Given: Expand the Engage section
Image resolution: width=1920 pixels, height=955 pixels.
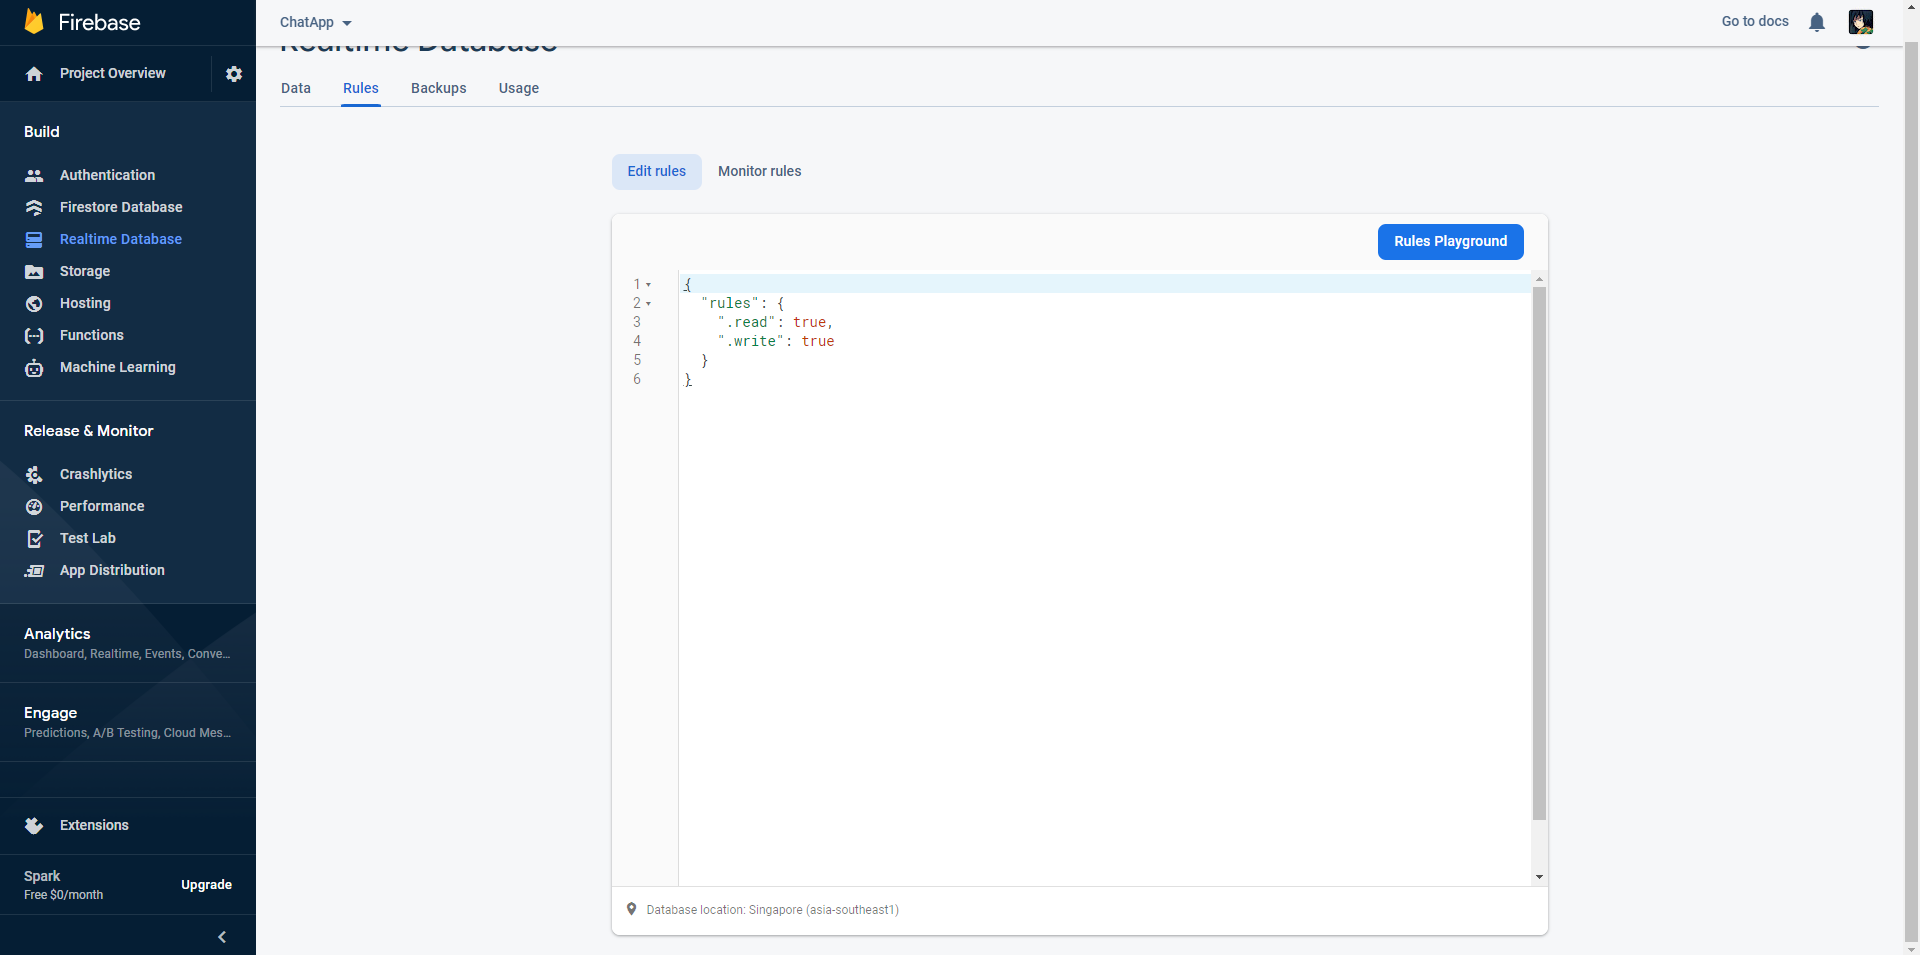Looking at the screenshot, I should (x=128, y=722).
